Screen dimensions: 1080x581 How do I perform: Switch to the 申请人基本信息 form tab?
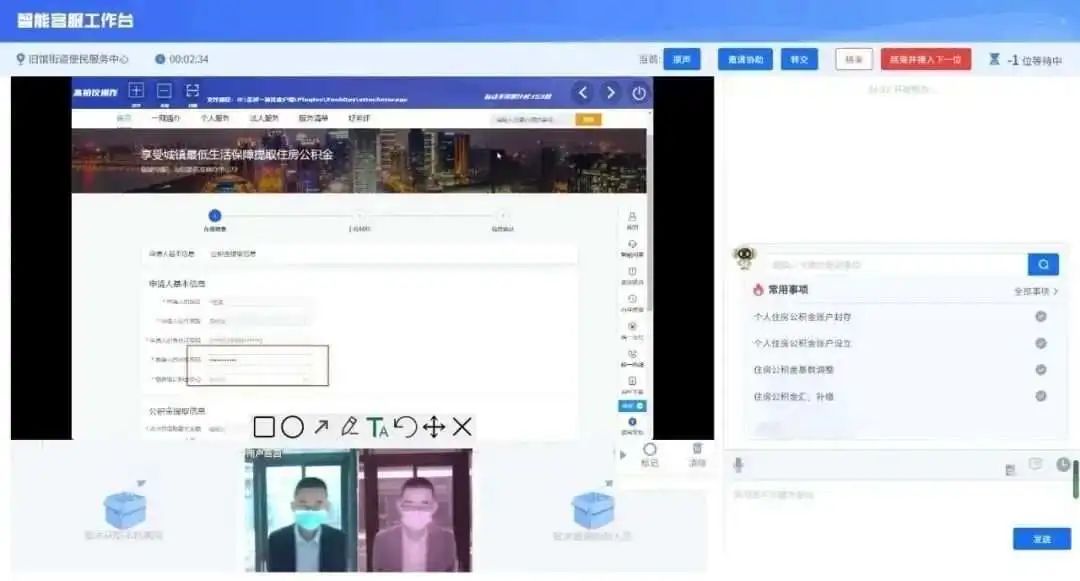pos(172,254)
